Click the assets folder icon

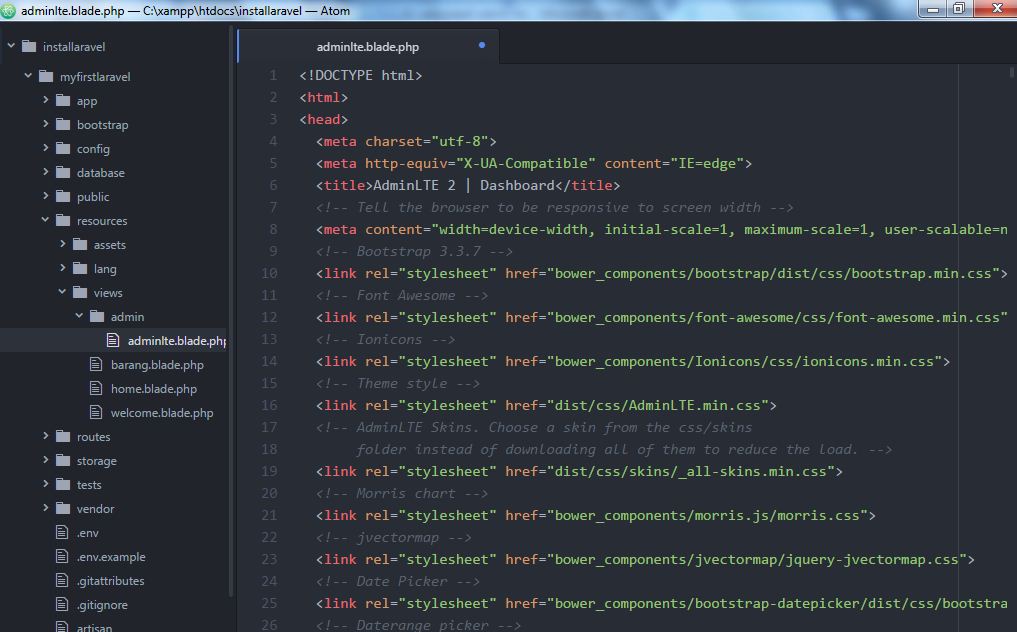80,245
